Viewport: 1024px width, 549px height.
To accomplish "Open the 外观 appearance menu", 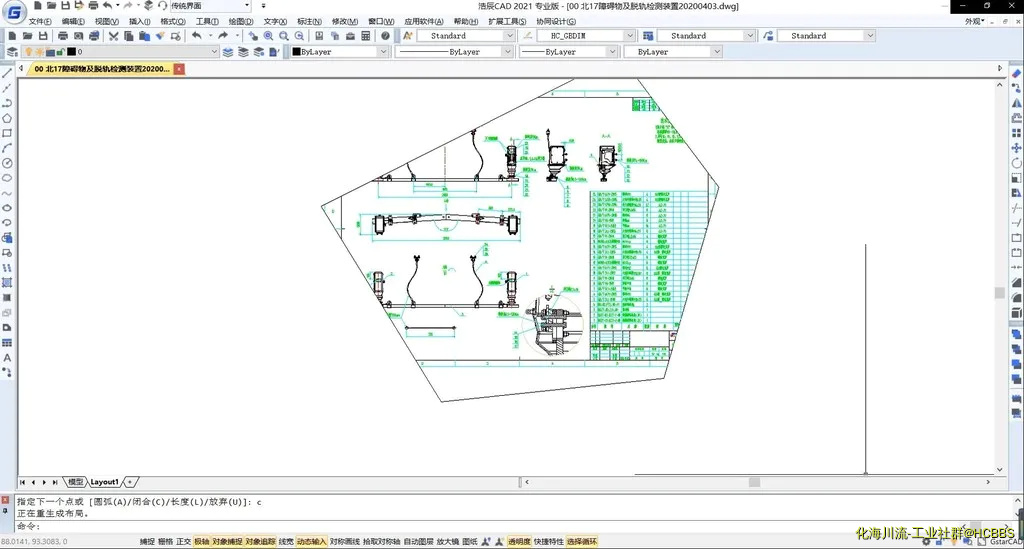I will (x=974, y=22).
